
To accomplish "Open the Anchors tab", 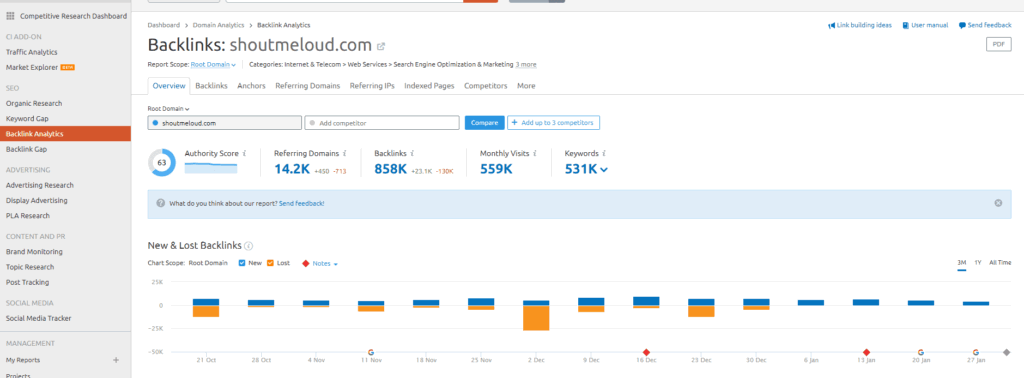I will [251, 86].
